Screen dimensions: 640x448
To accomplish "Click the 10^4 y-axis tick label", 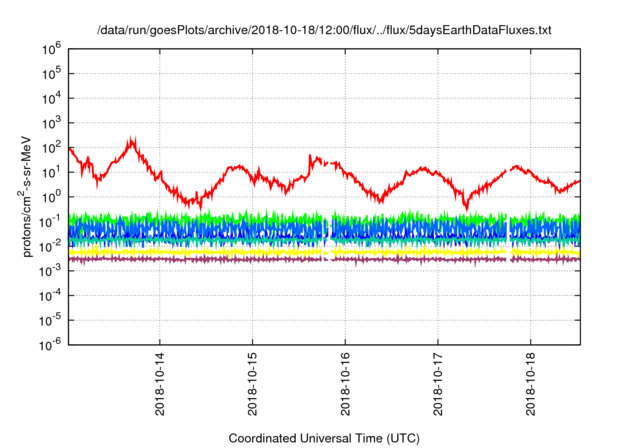I will (x=51, y=98).
